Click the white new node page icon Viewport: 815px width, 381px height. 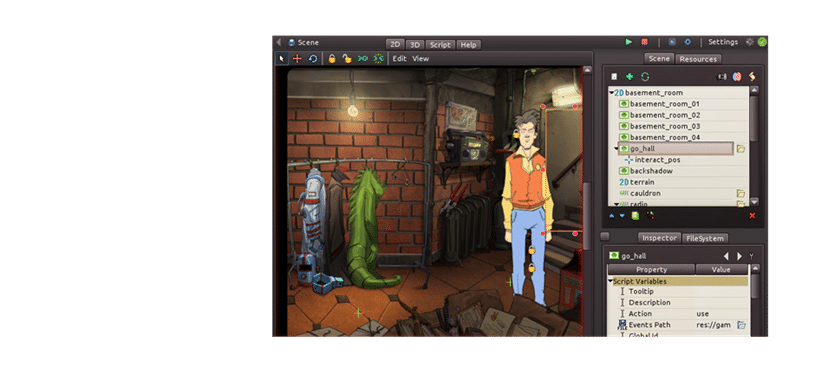click(x=614, y=76)
